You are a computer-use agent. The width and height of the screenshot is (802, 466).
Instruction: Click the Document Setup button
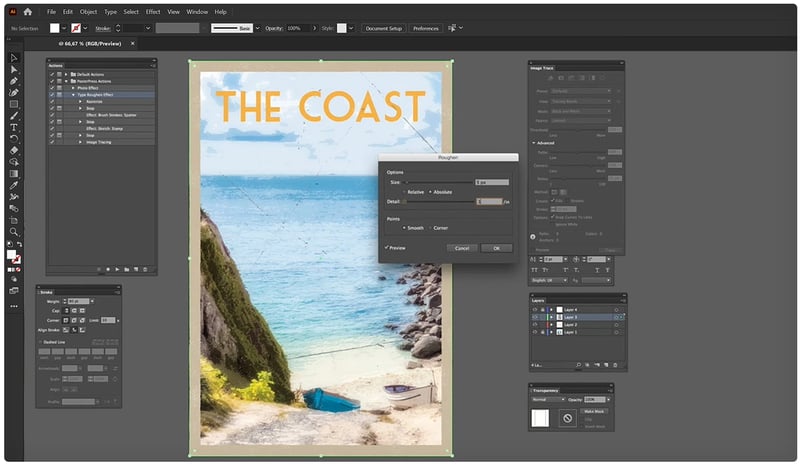click(x=383, y=28)
